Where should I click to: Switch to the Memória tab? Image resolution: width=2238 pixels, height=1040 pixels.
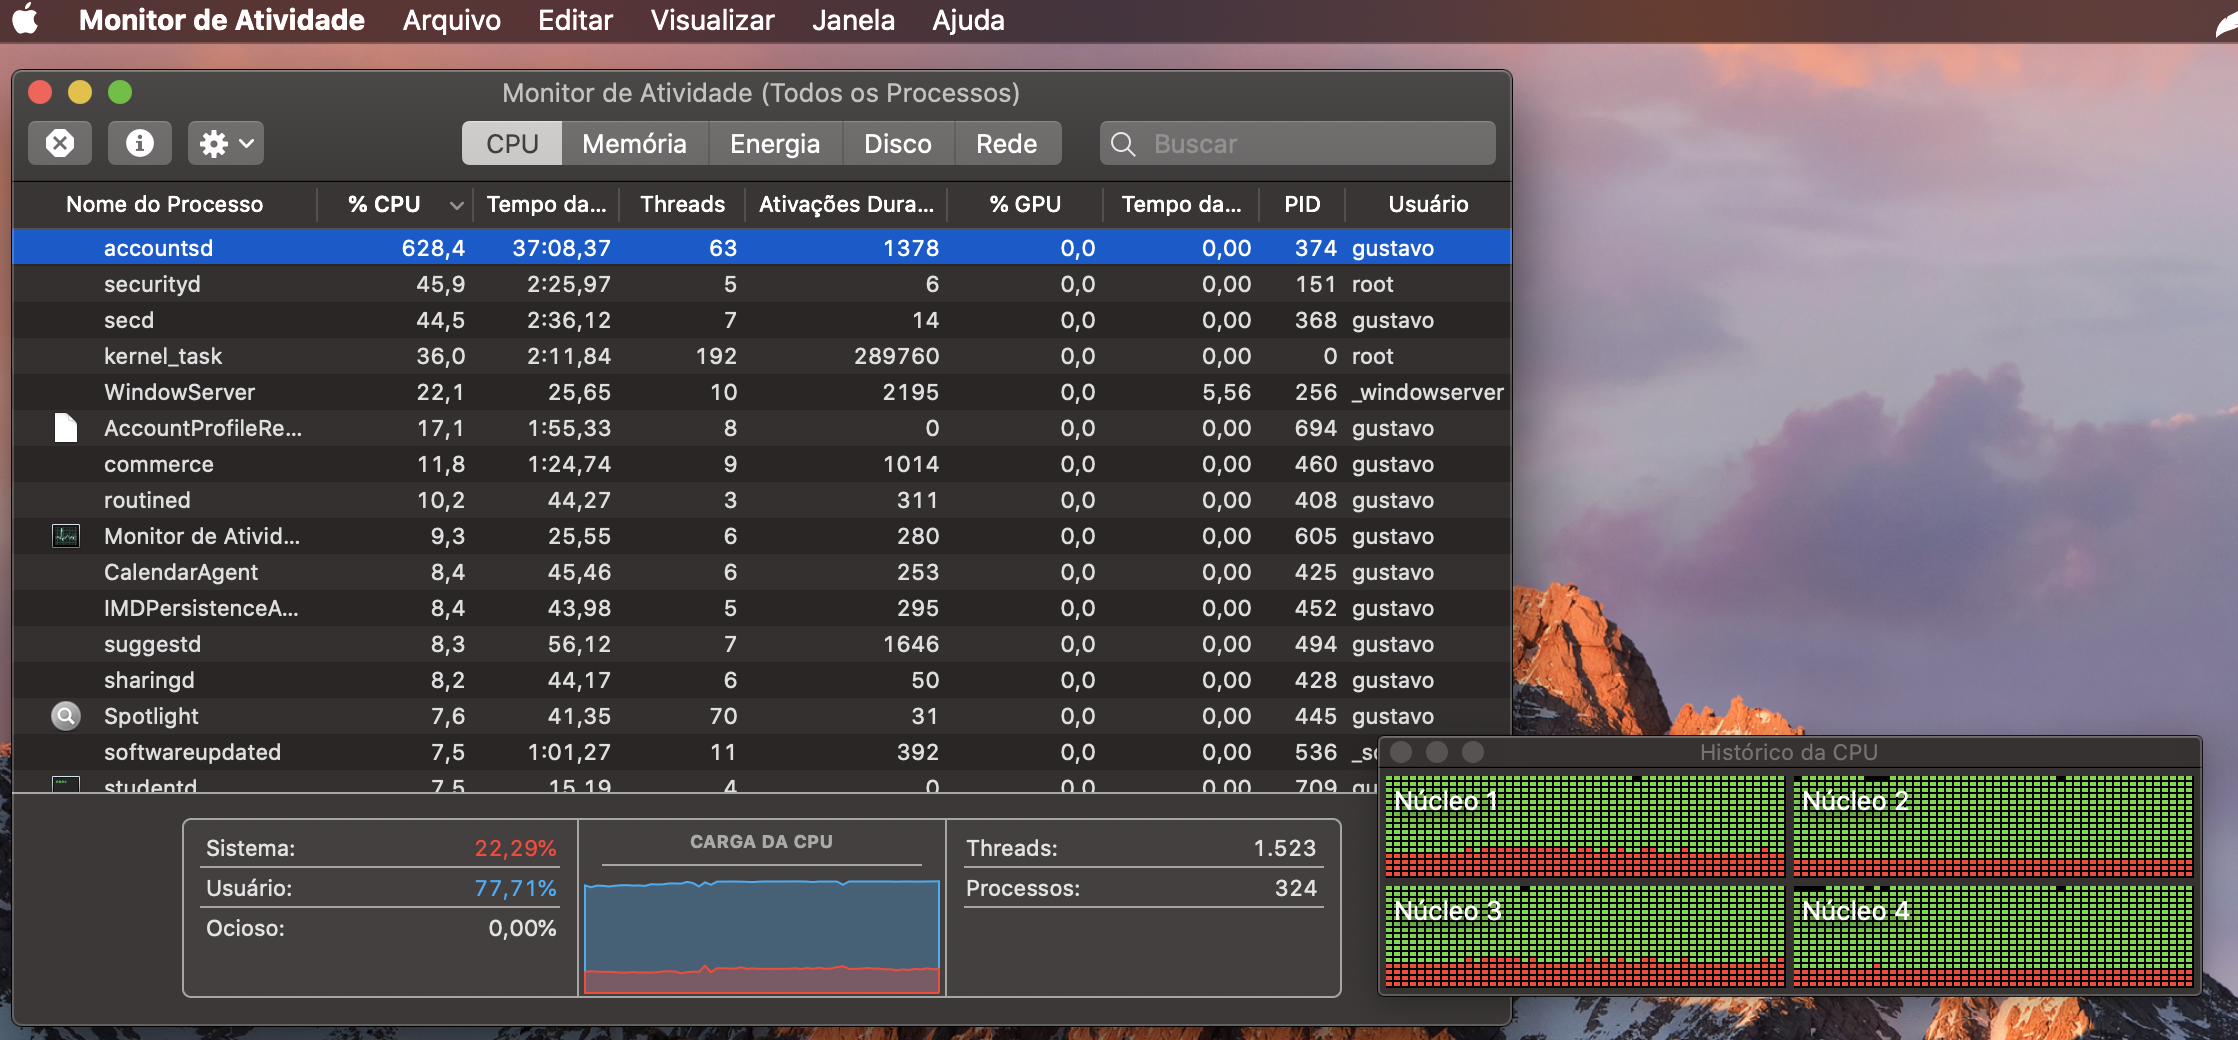(x=634, y=144)
